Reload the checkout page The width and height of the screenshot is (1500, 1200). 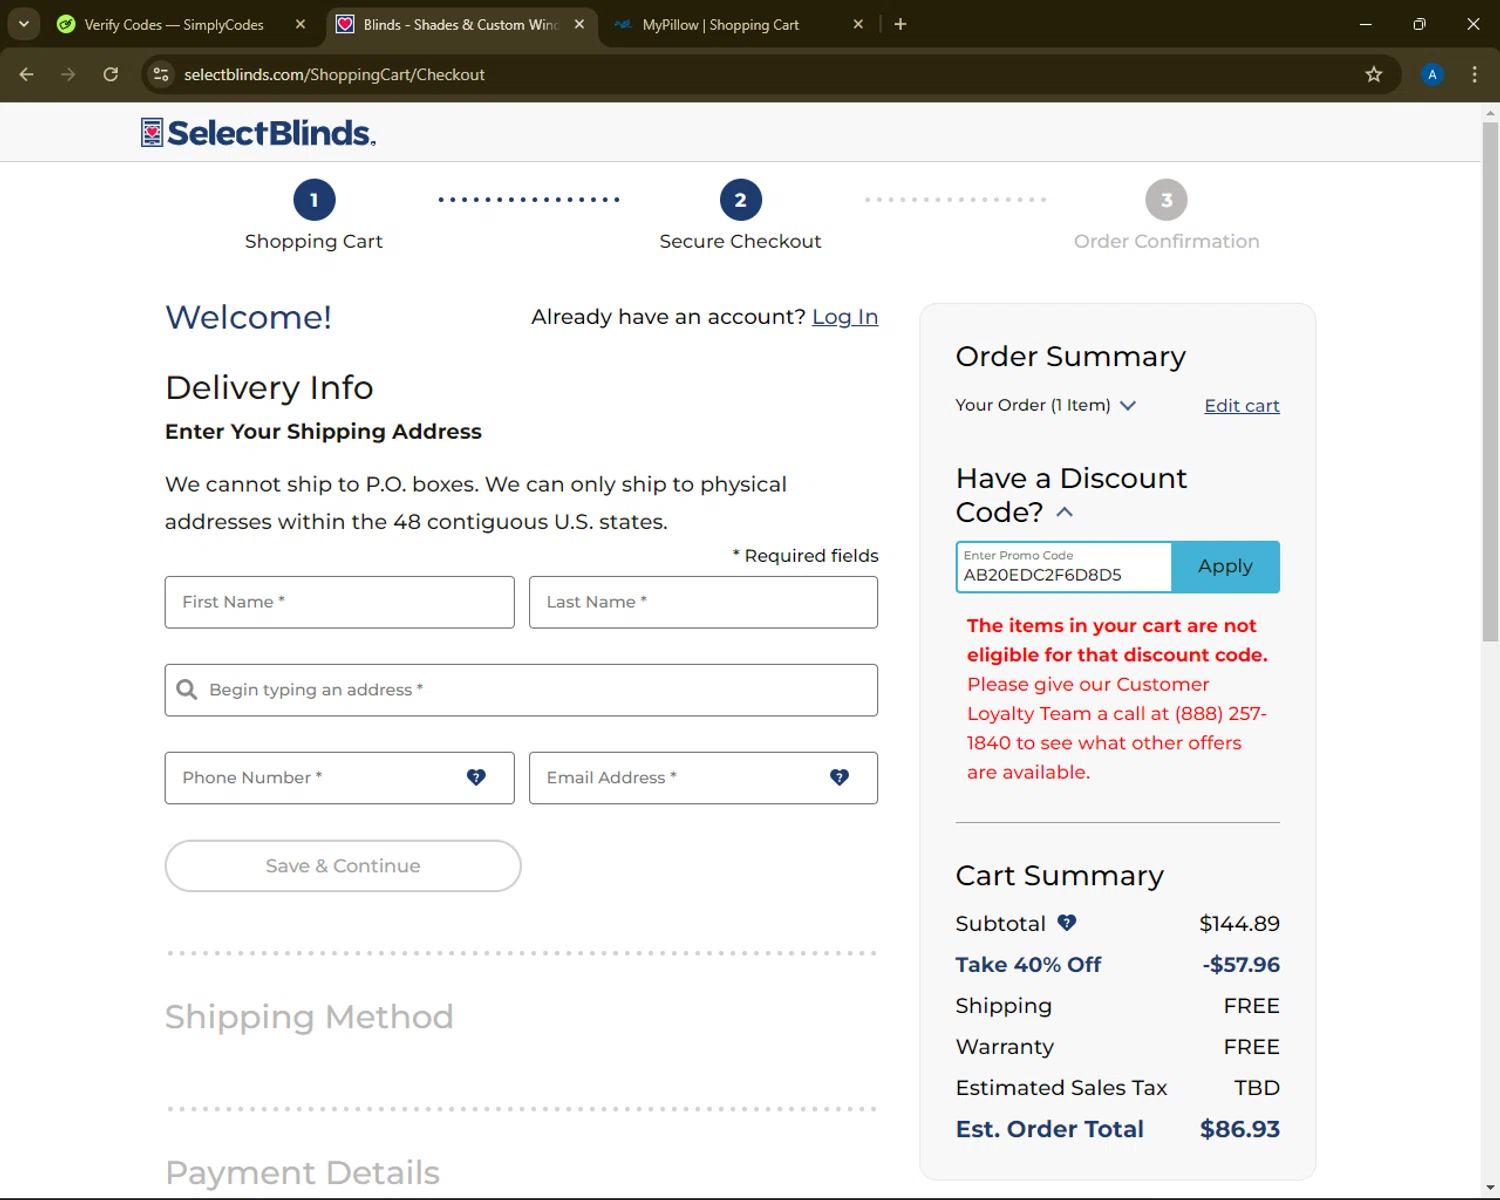(111, 74)
